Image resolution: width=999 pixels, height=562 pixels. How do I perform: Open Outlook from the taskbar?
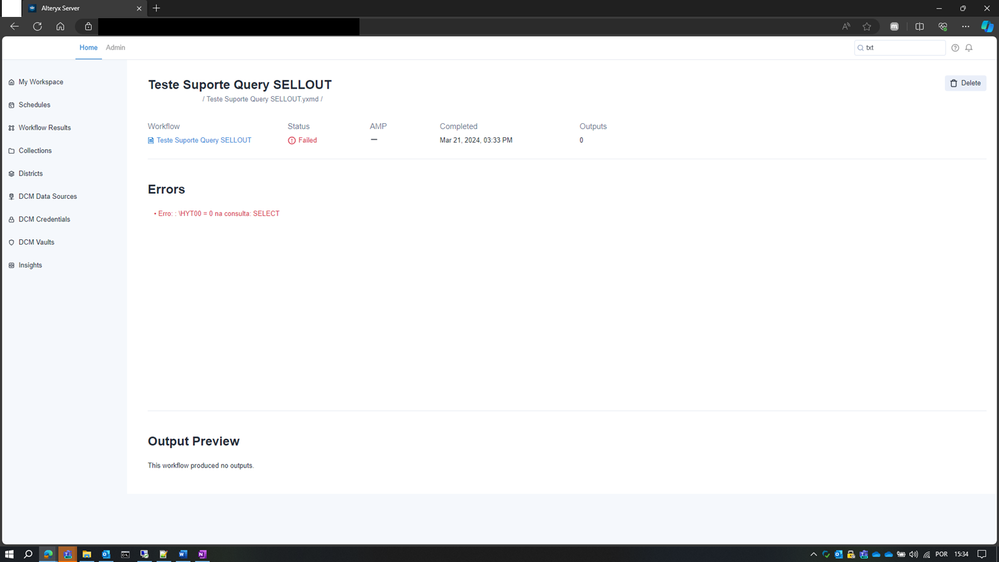(x=106, y=554)
